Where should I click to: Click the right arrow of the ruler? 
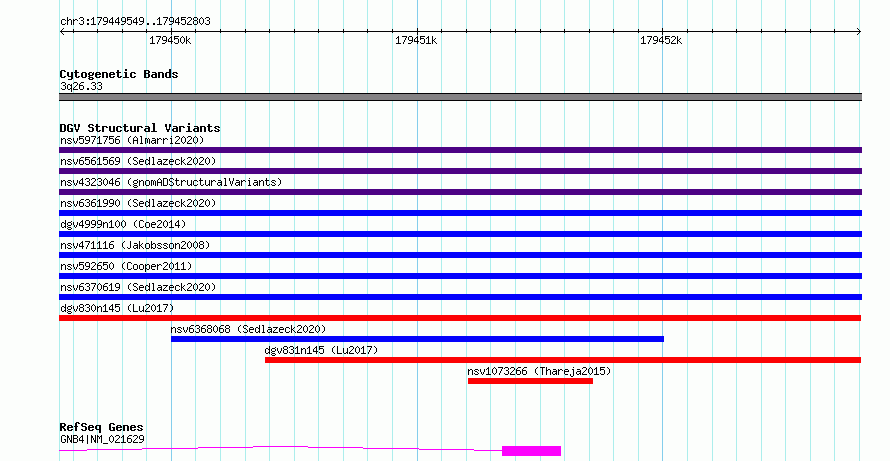coord(859,32)
